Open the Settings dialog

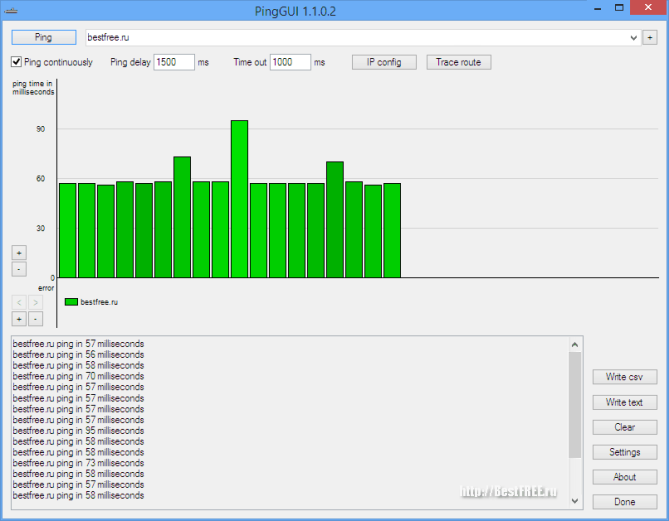pyautogui.click(x=624, y=452)
